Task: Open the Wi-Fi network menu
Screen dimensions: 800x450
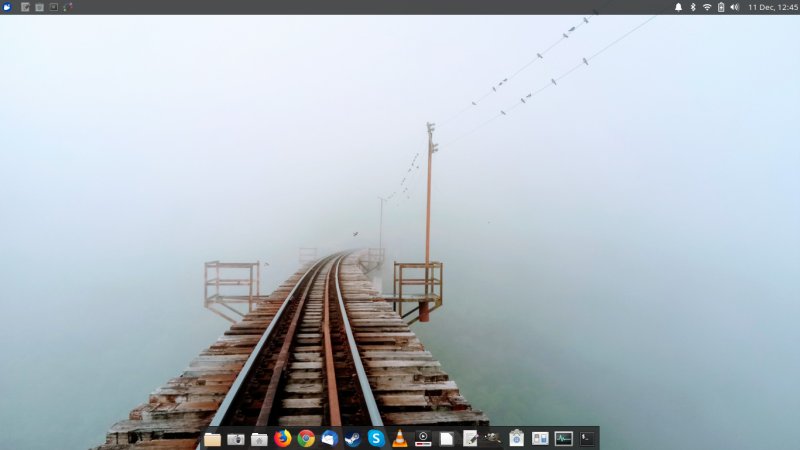Action: click(707, 7)
